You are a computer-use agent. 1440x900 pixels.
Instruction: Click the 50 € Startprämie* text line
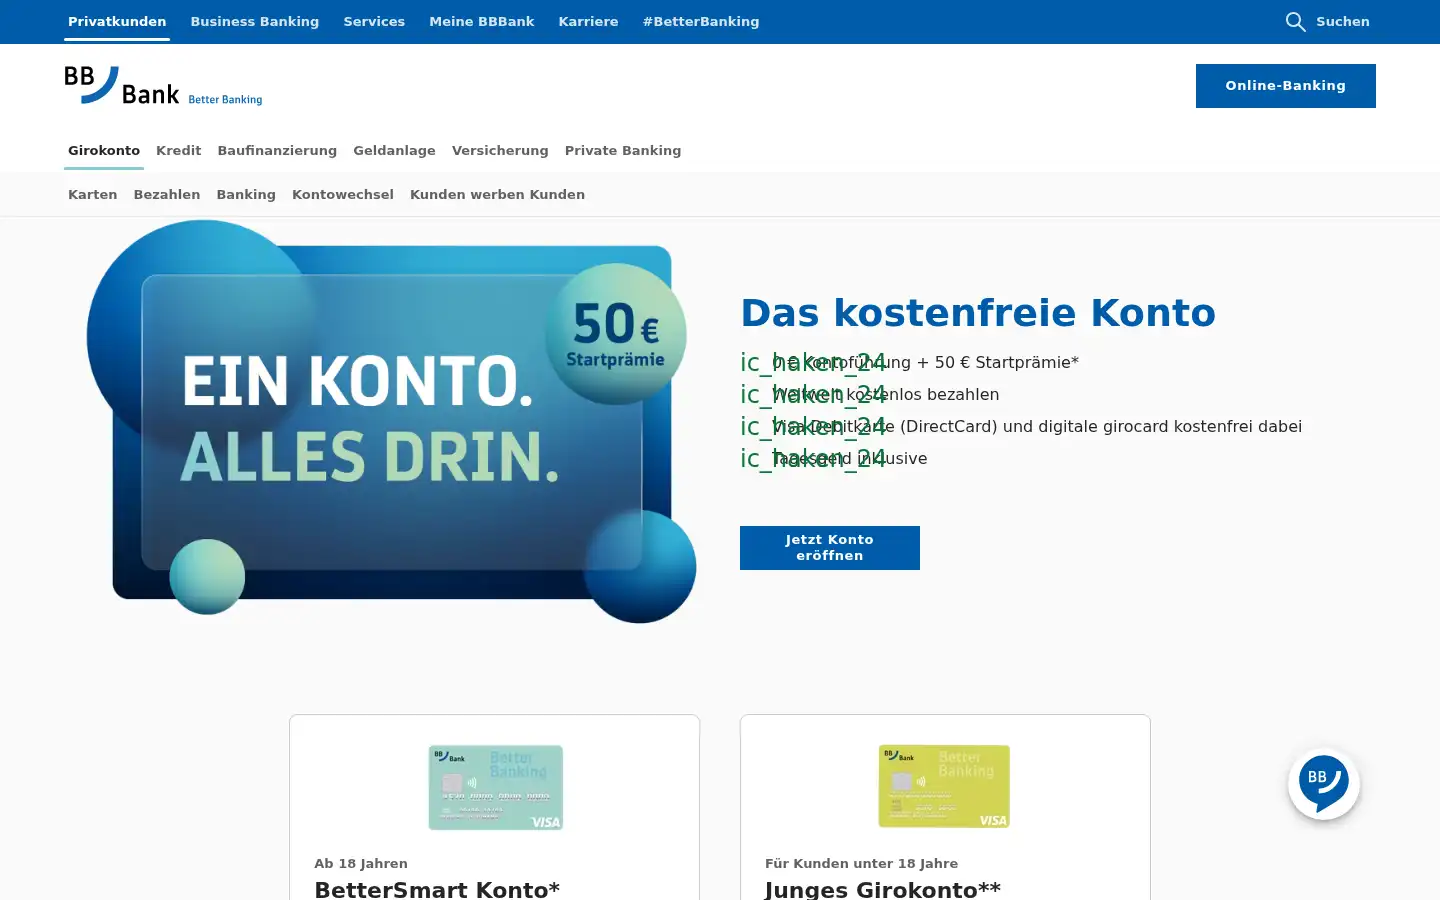click(925, 362)
